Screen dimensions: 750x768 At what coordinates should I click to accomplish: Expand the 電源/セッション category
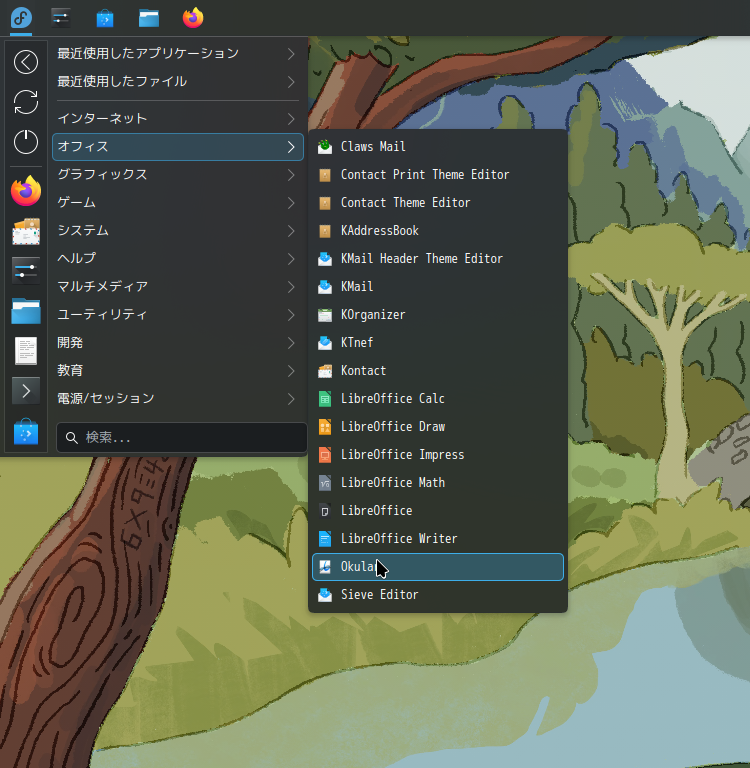[x=177, y=398]
